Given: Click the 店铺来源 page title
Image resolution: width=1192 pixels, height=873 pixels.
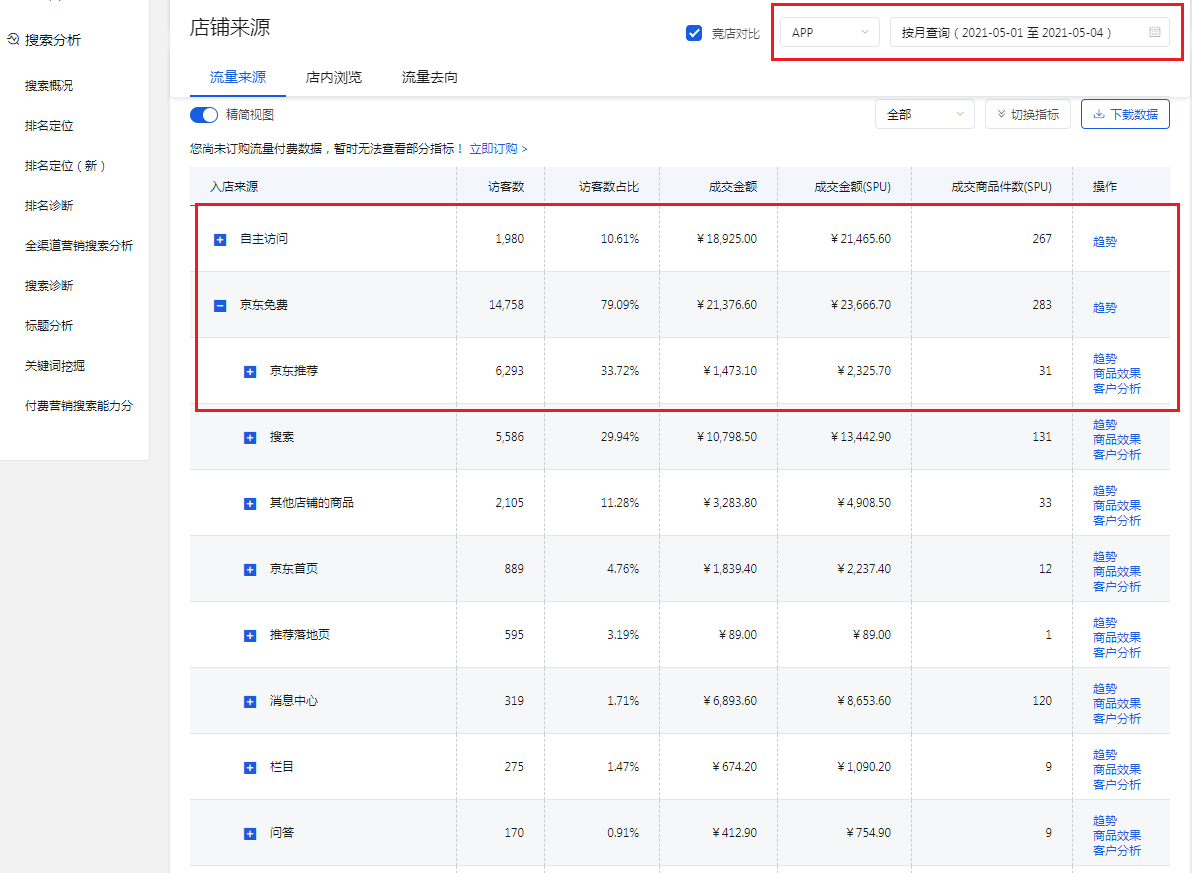Looking at the screenshot, I should click(230, 27).
